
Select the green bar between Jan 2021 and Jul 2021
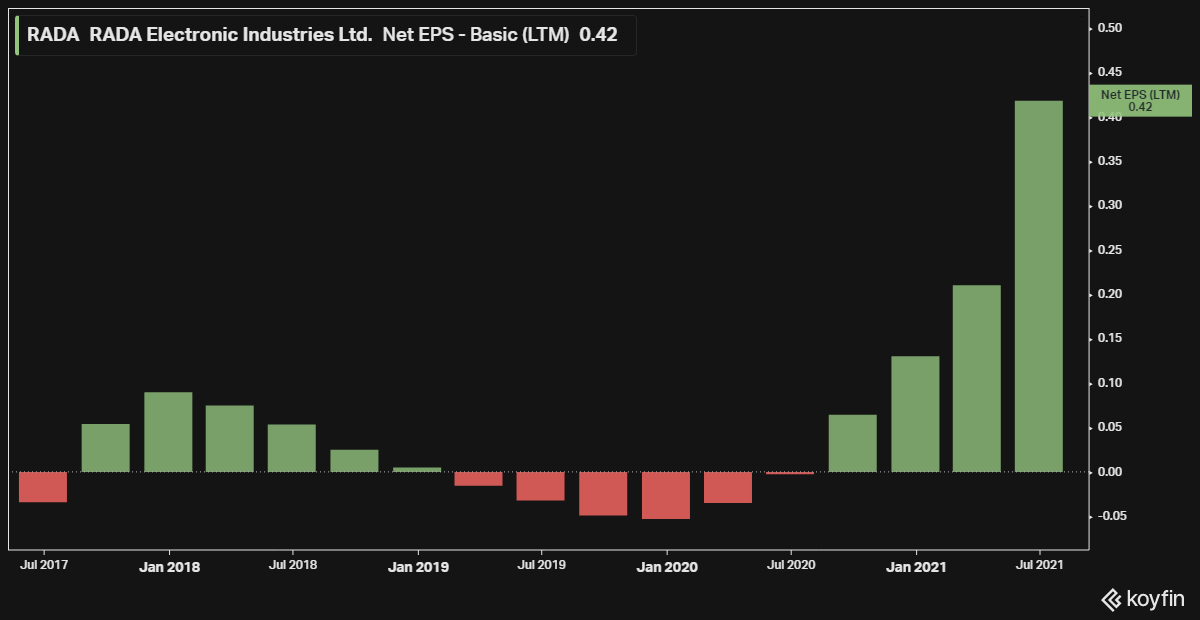977,379
